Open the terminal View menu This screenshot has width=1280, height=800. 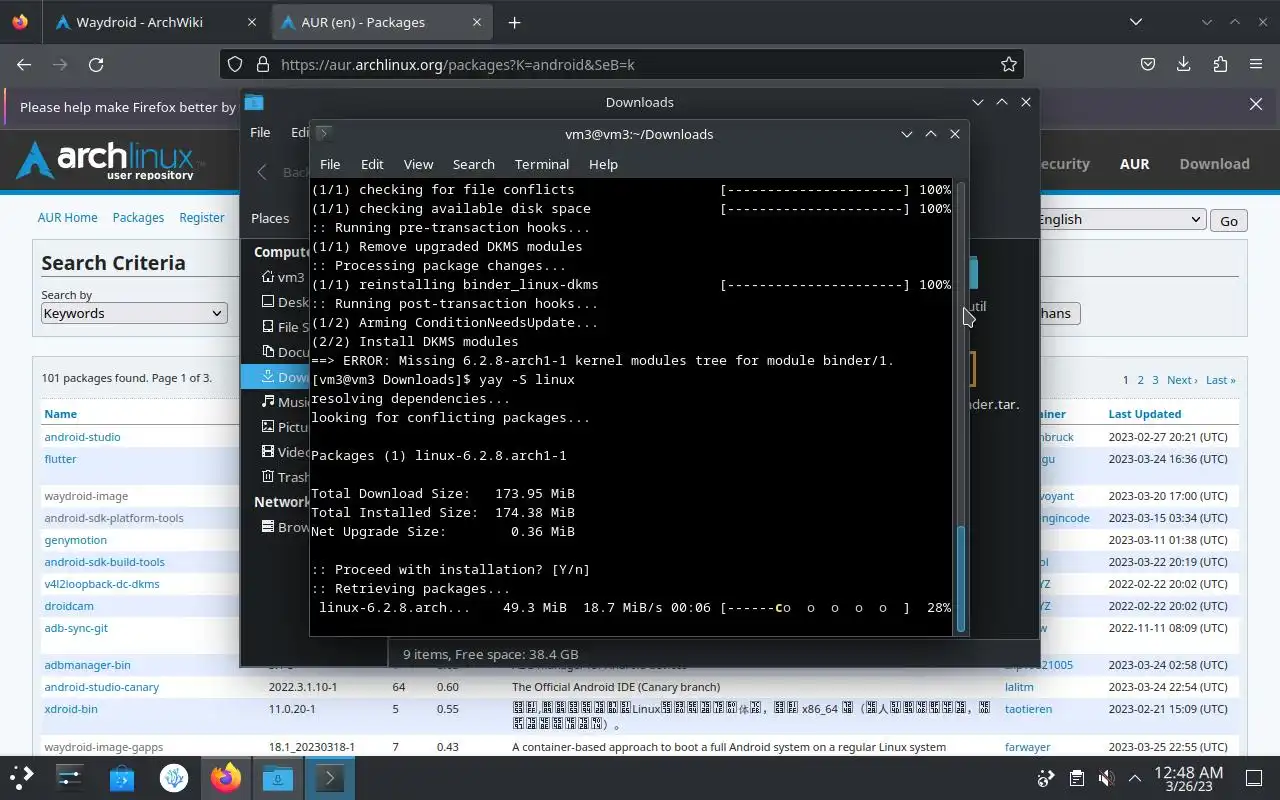418,164
